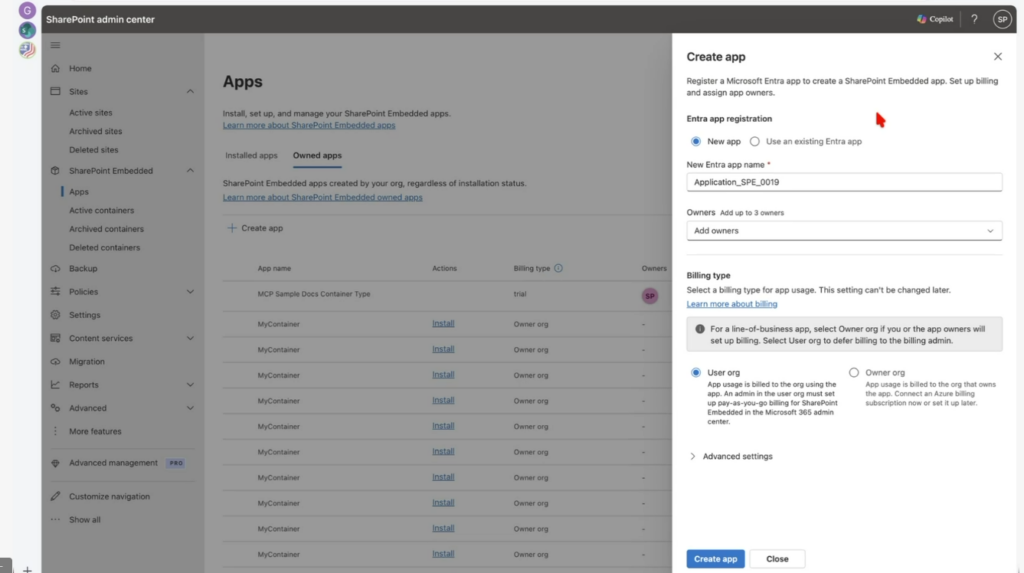Screen dimensions: 1024x573
Task: Open Learn more about billing link
Action: (731, 304)
